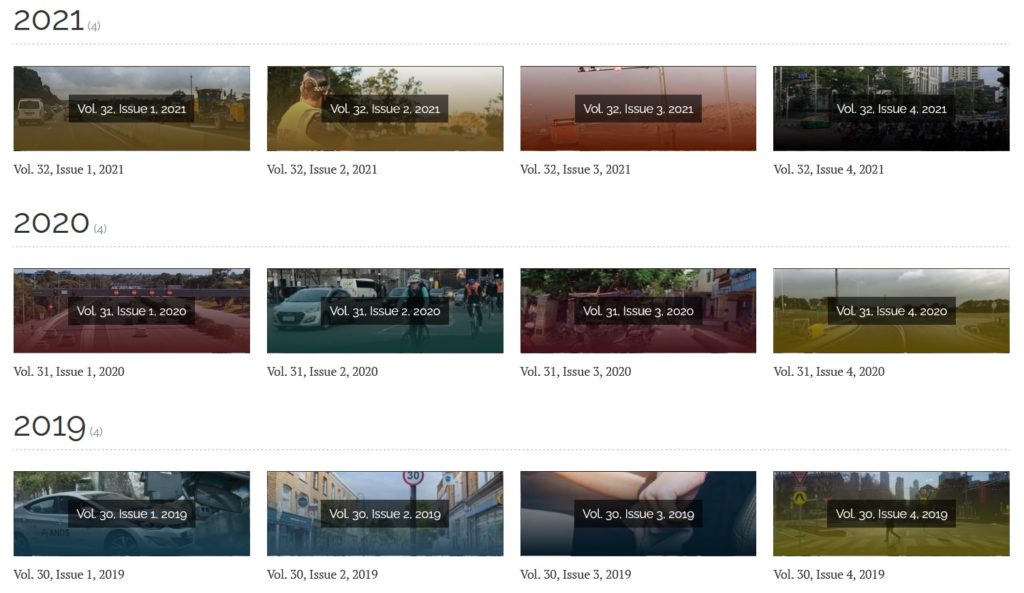Click the Vol. 31, Issue 3, 2020 text link
The image size is (1024, 593).
[575, 372]
